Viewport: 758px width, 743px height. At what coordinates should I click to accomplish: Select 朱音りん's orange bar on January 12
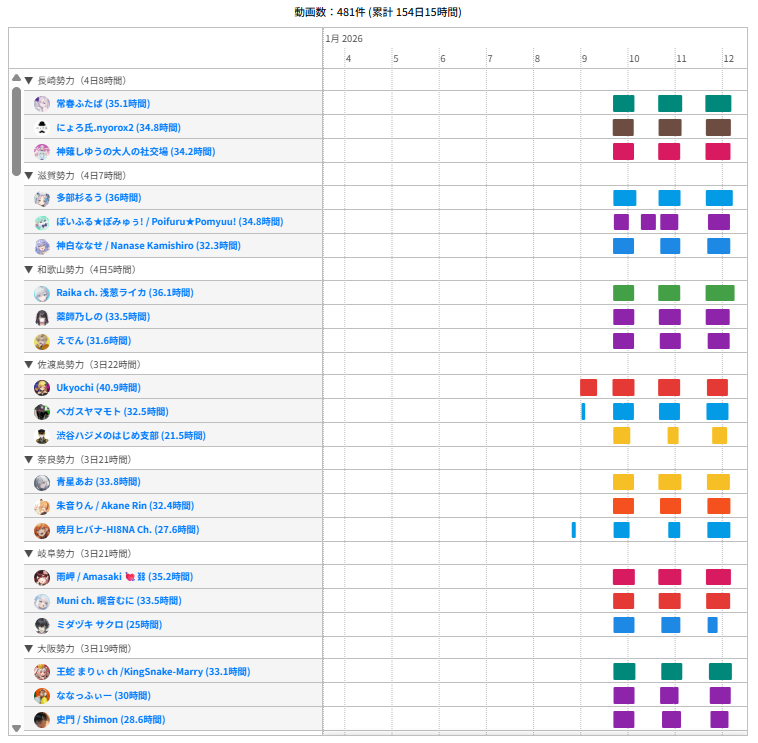click(x=718, y=506)
